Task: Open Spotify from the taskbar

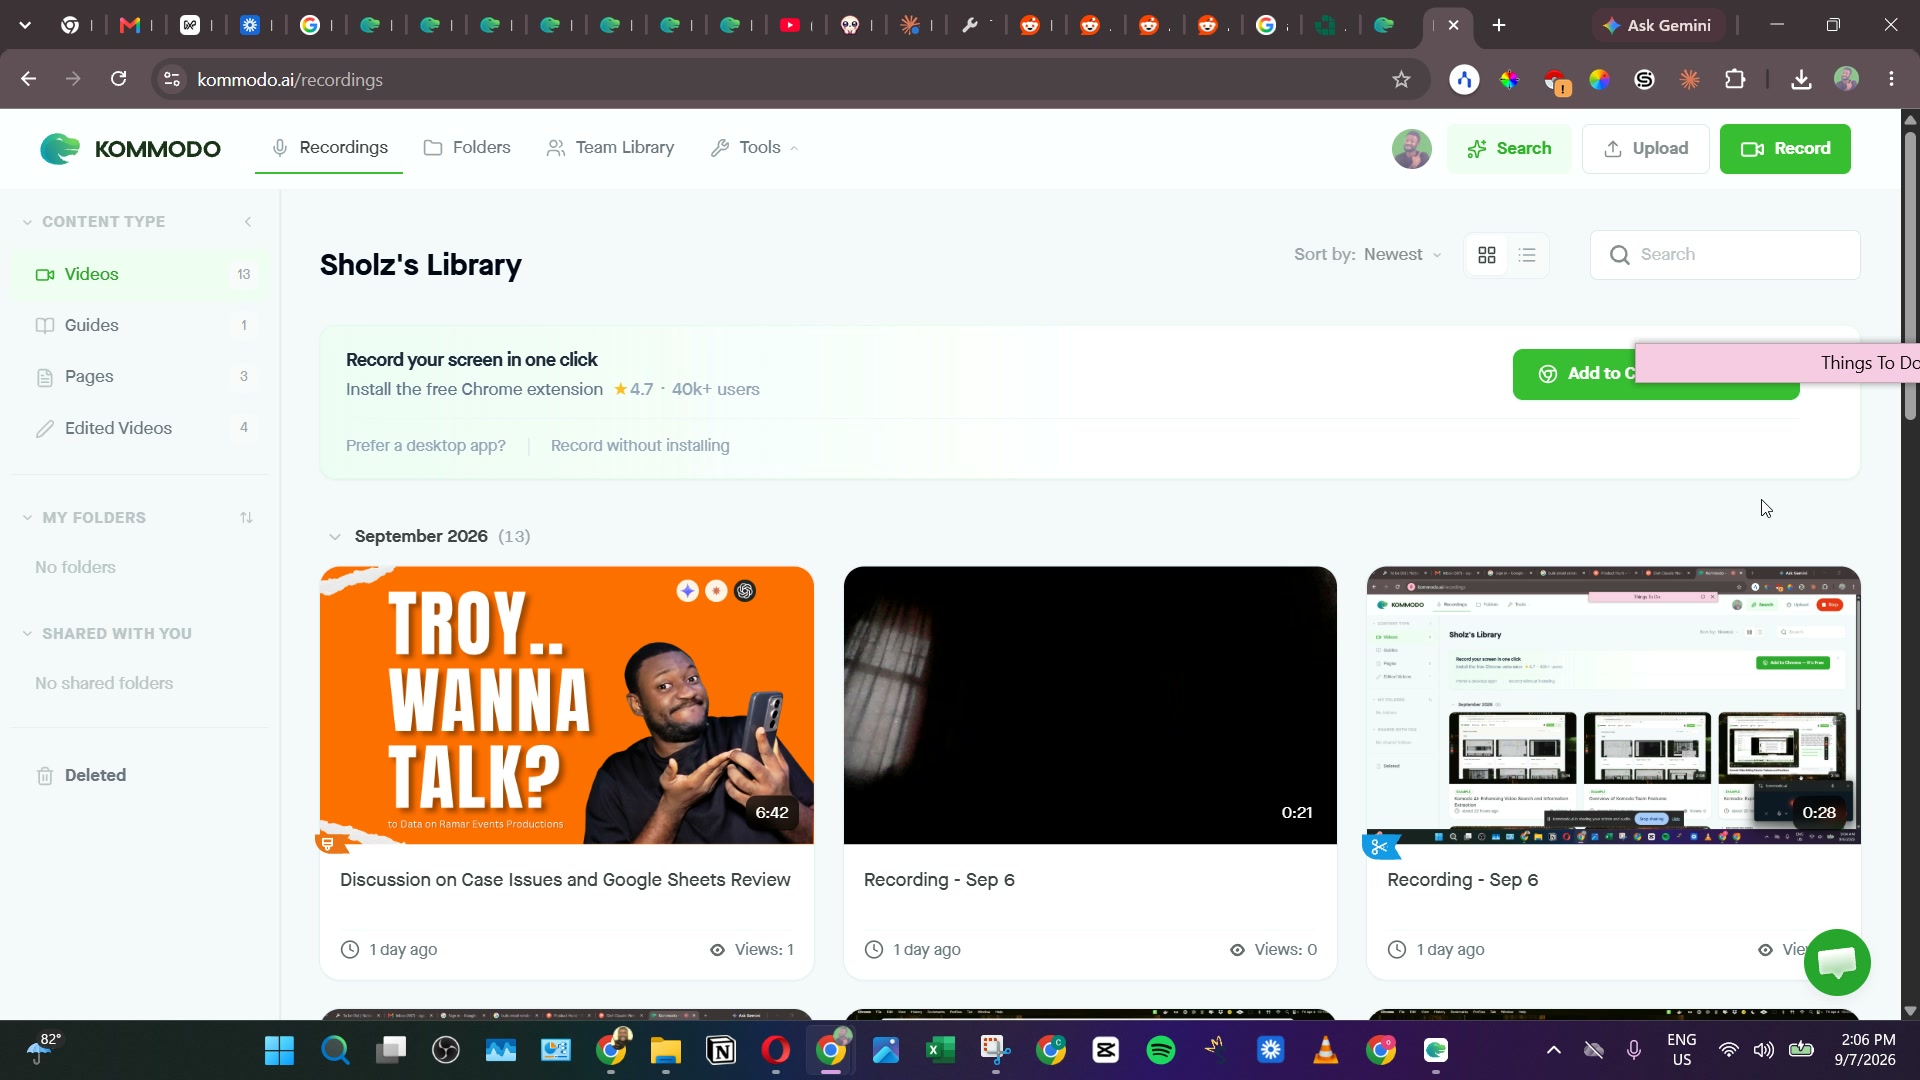Action: coord(1161,1050)
